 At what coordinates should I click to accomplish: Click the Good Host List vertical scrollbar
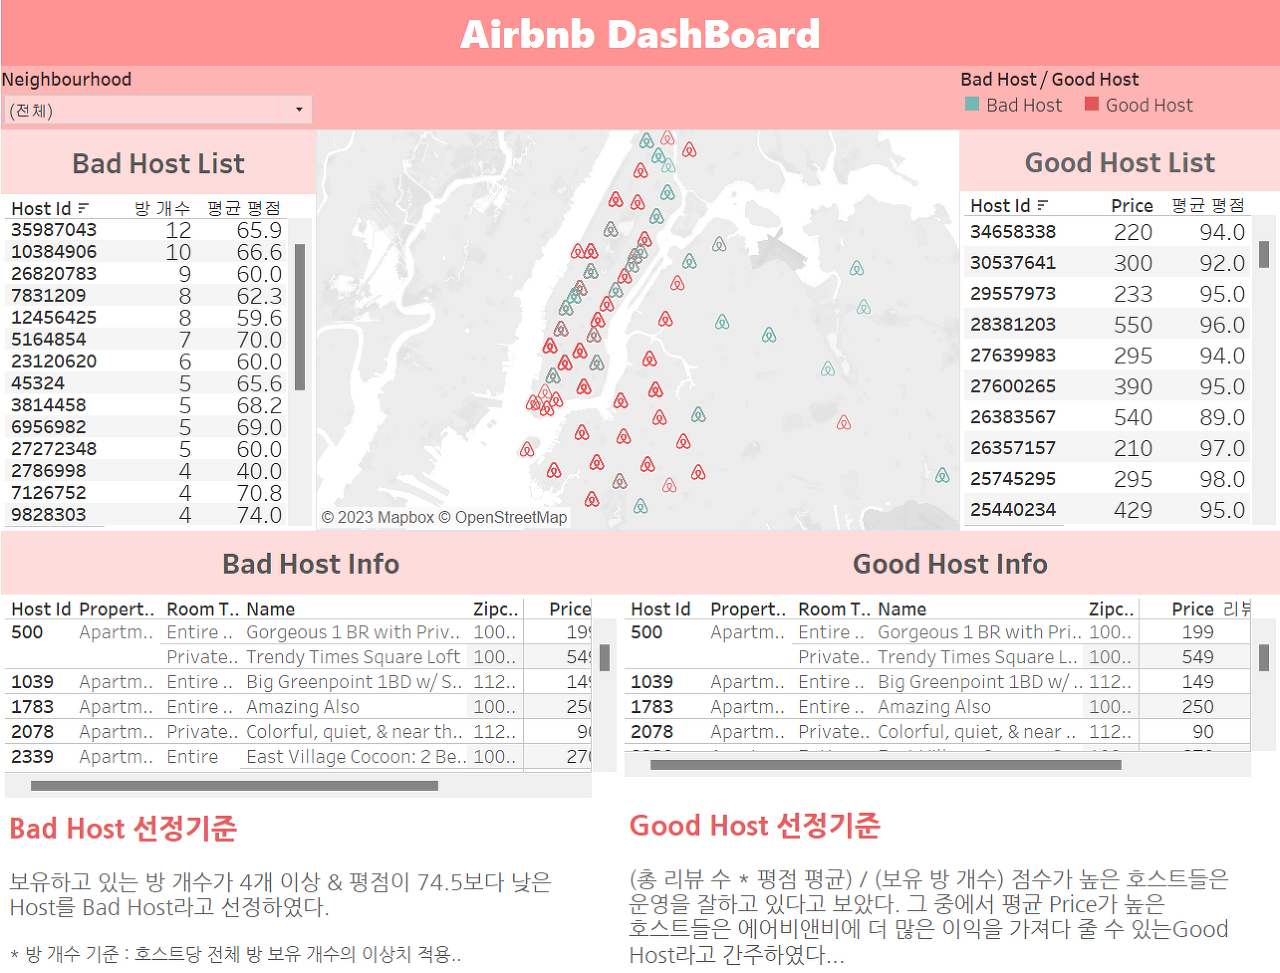[x=1264, y=254]
